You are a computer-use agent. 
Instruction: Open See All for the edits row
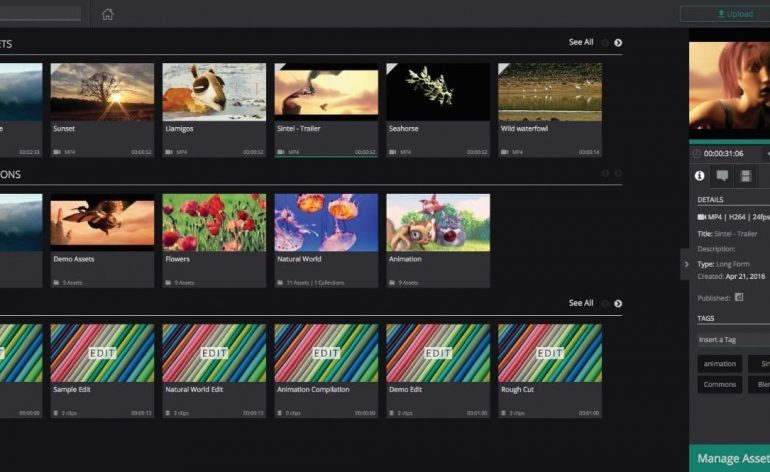(581, 303)
